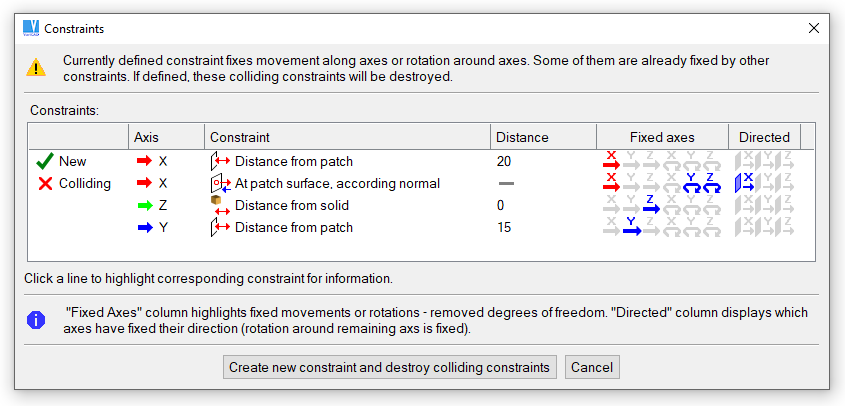The image size is (845, 406).
Task: Click the Valor app icon in title bar
Action: (31, 29)
